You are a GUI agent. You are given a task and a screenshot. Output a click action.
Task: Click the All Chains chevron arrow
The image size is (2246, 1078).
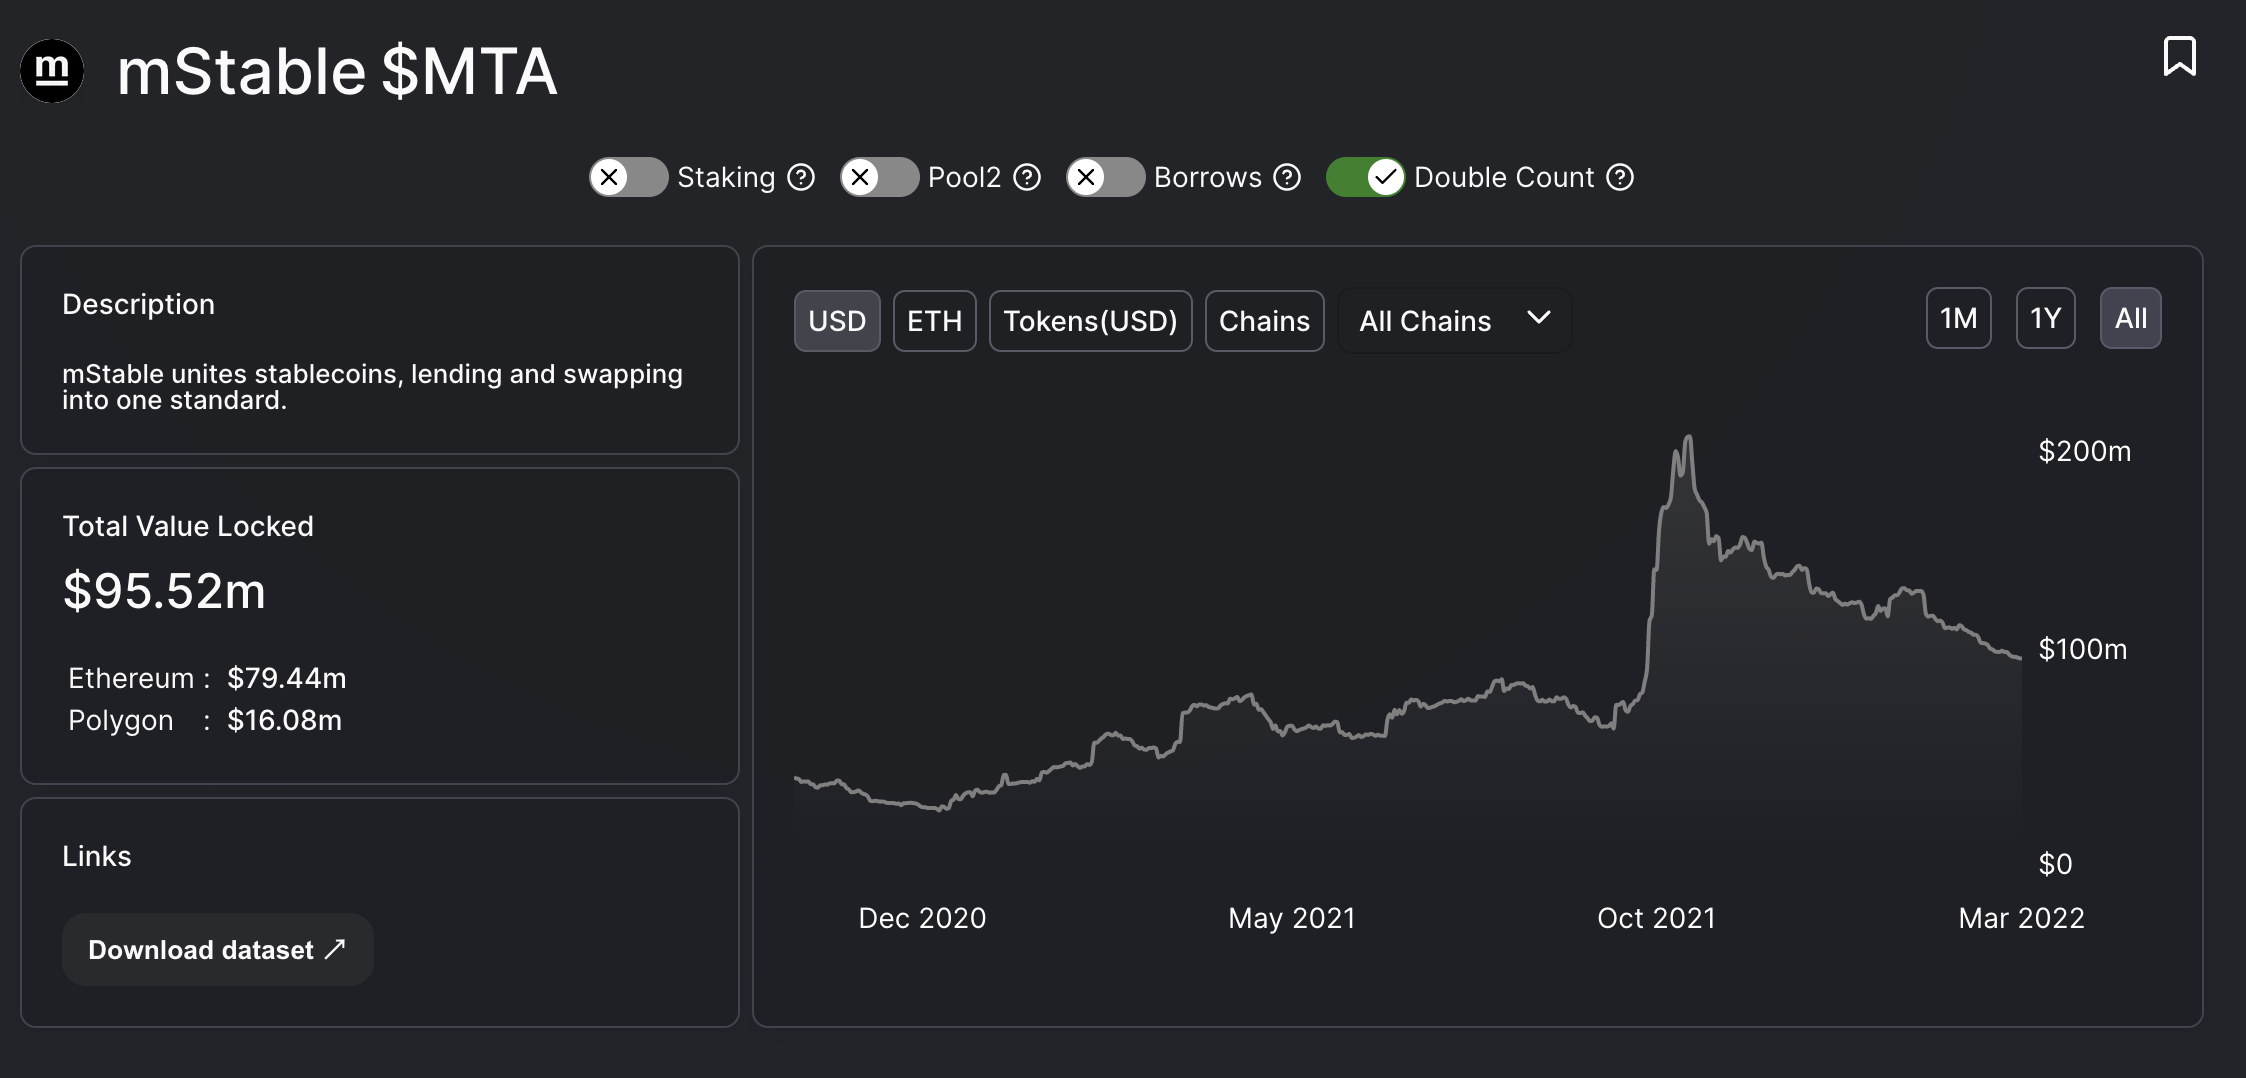pyautogui.click(x=1539, y=318)
